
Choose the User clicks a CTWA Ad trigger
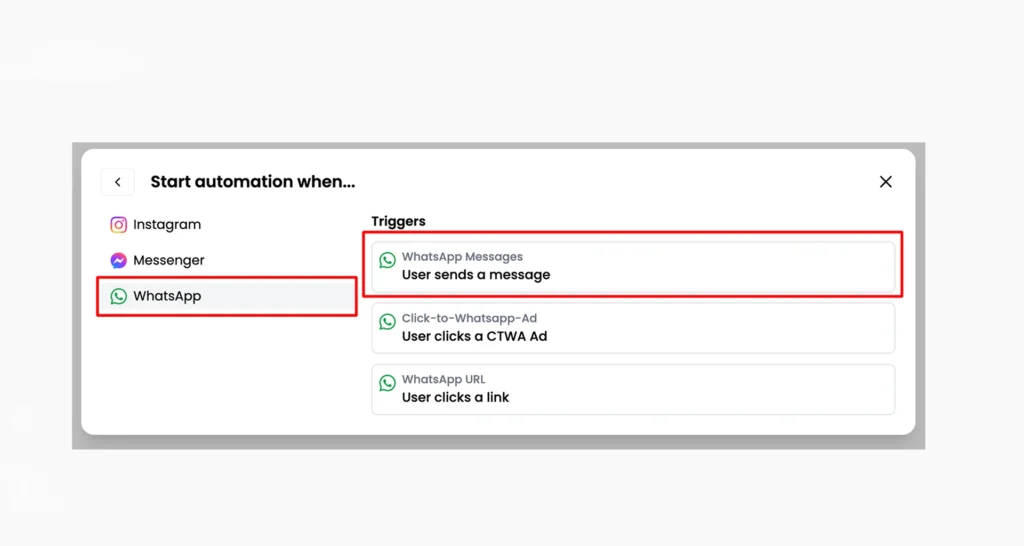633,328
